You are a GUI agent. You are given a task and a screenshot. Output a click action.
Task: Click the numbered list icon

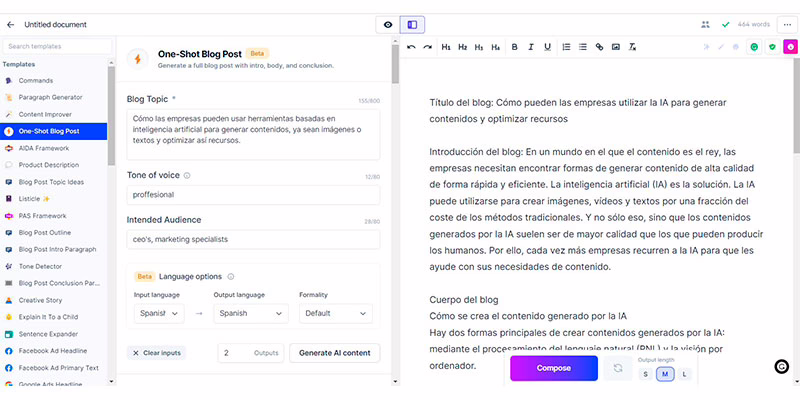coord(565,46)
